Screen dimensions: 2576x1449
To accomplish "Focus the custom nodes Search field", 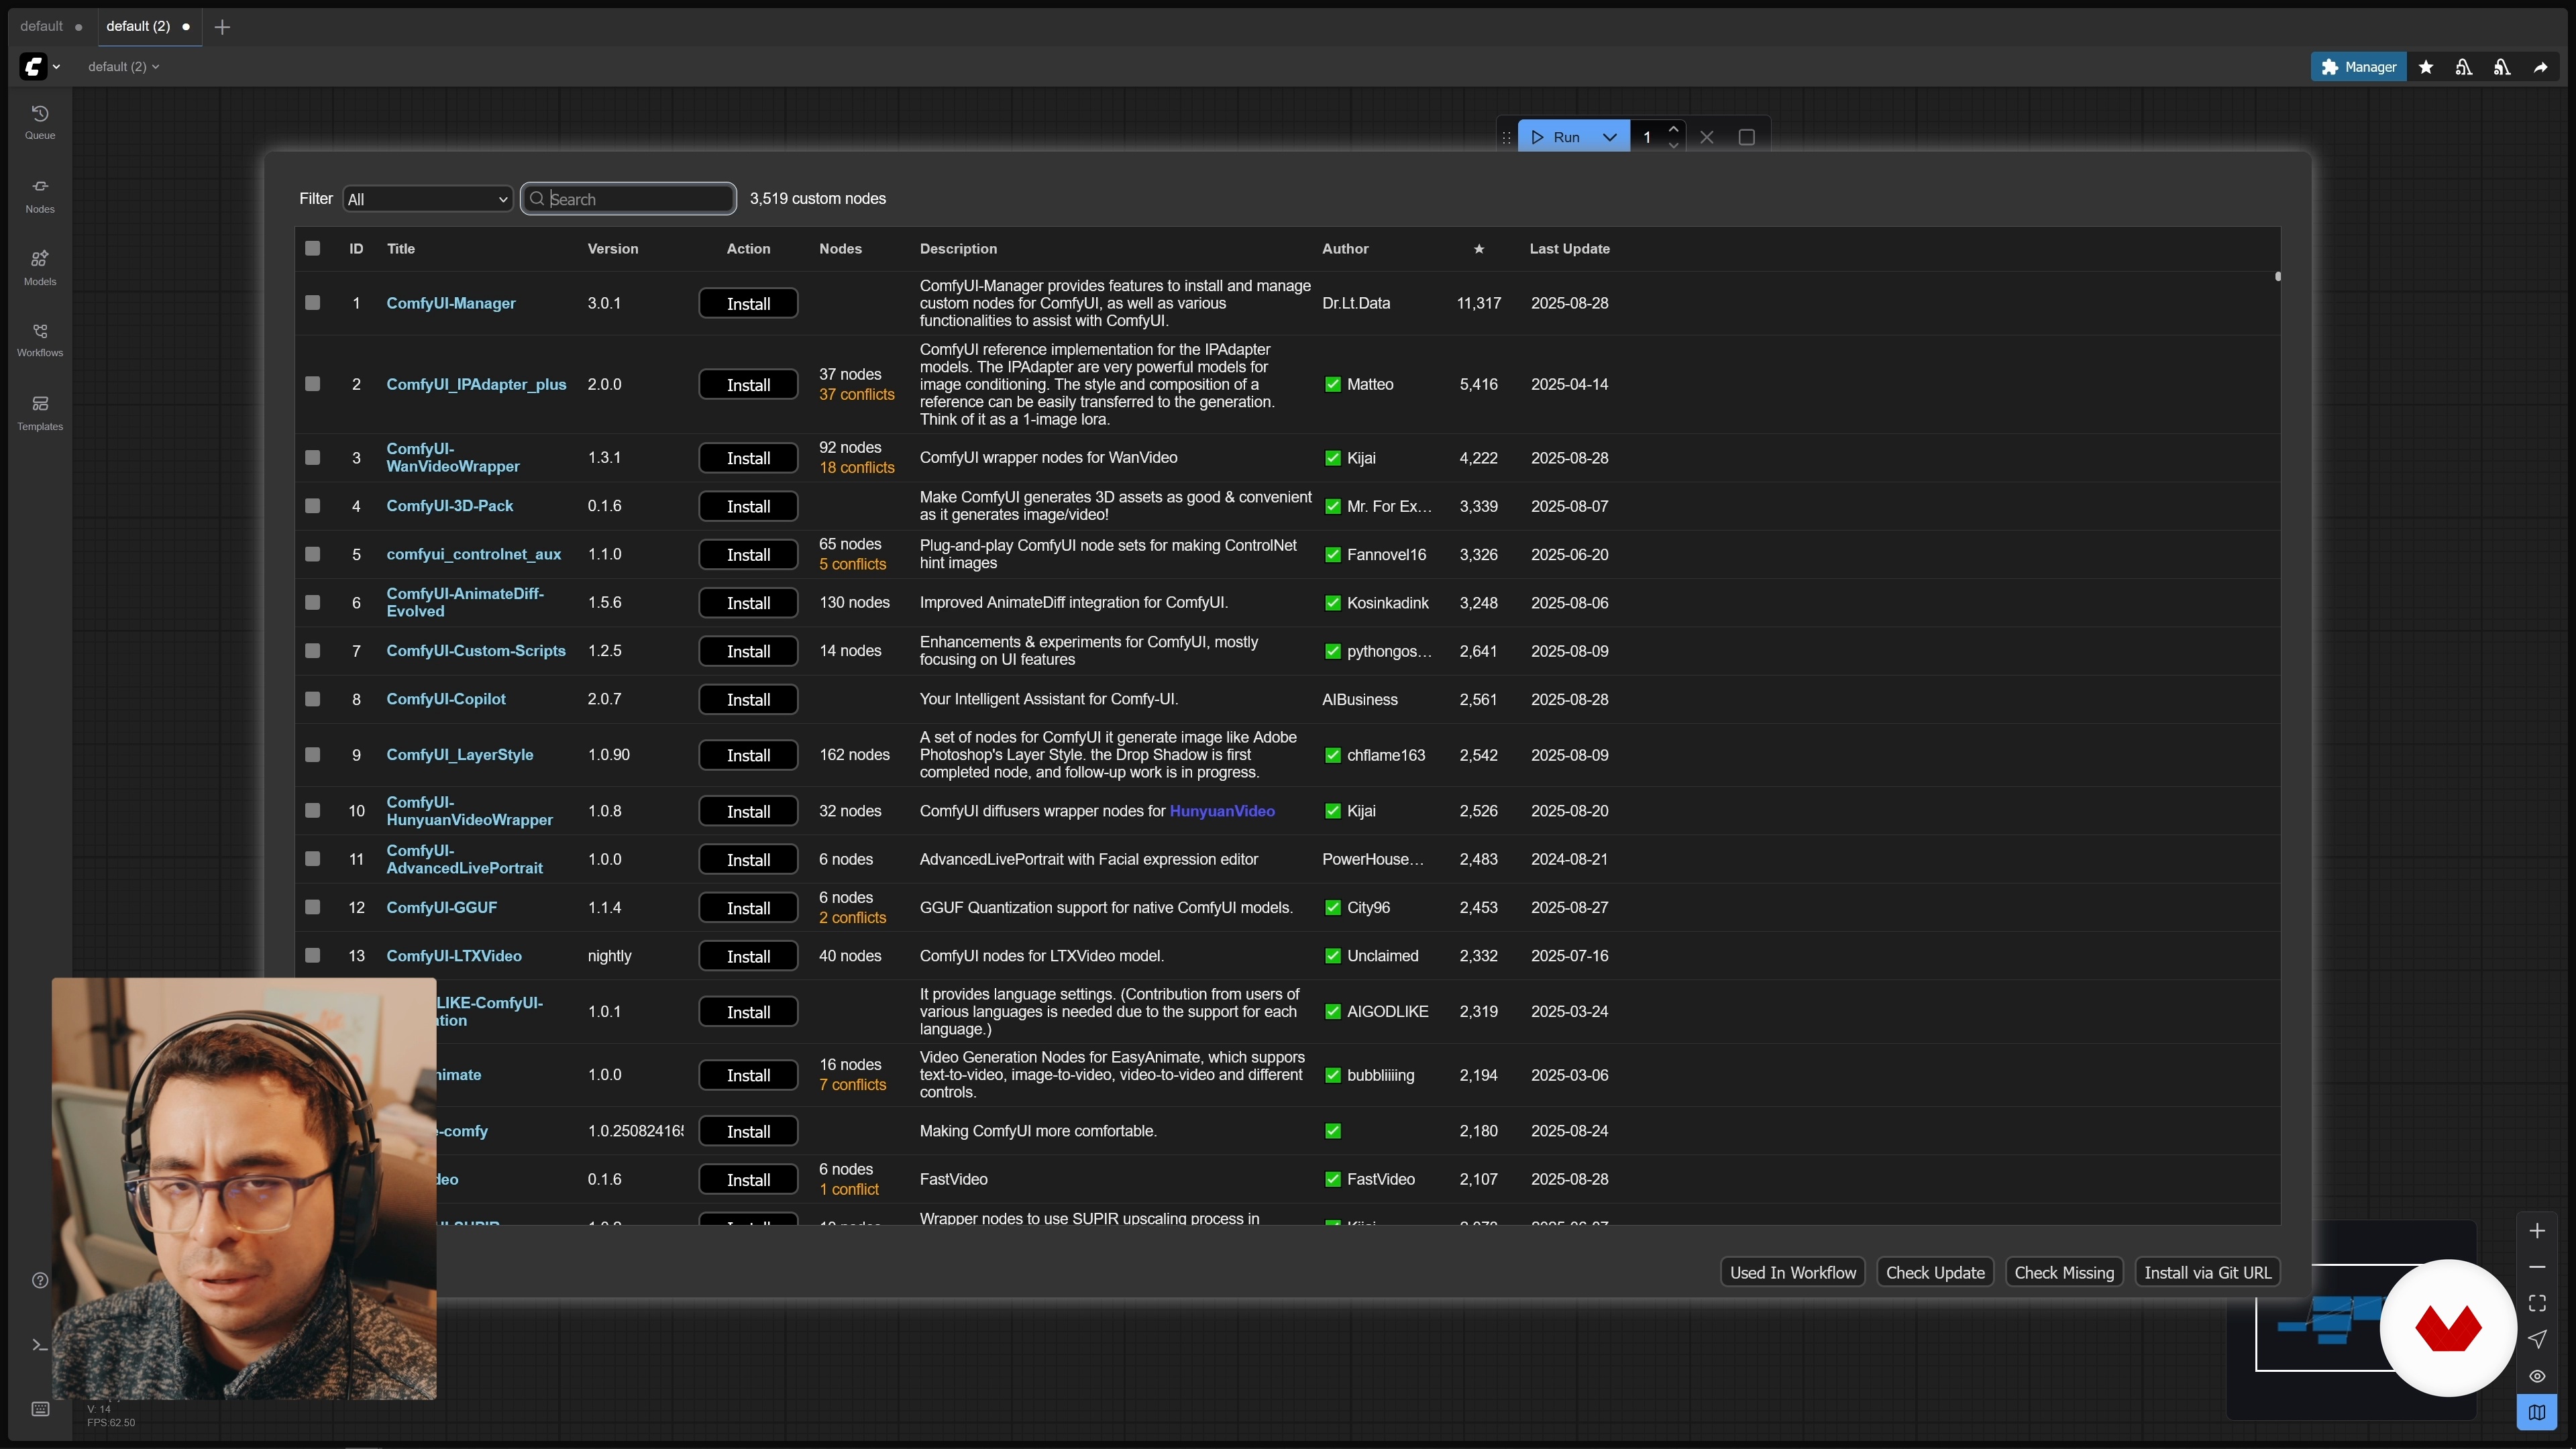I will point(629,199).
